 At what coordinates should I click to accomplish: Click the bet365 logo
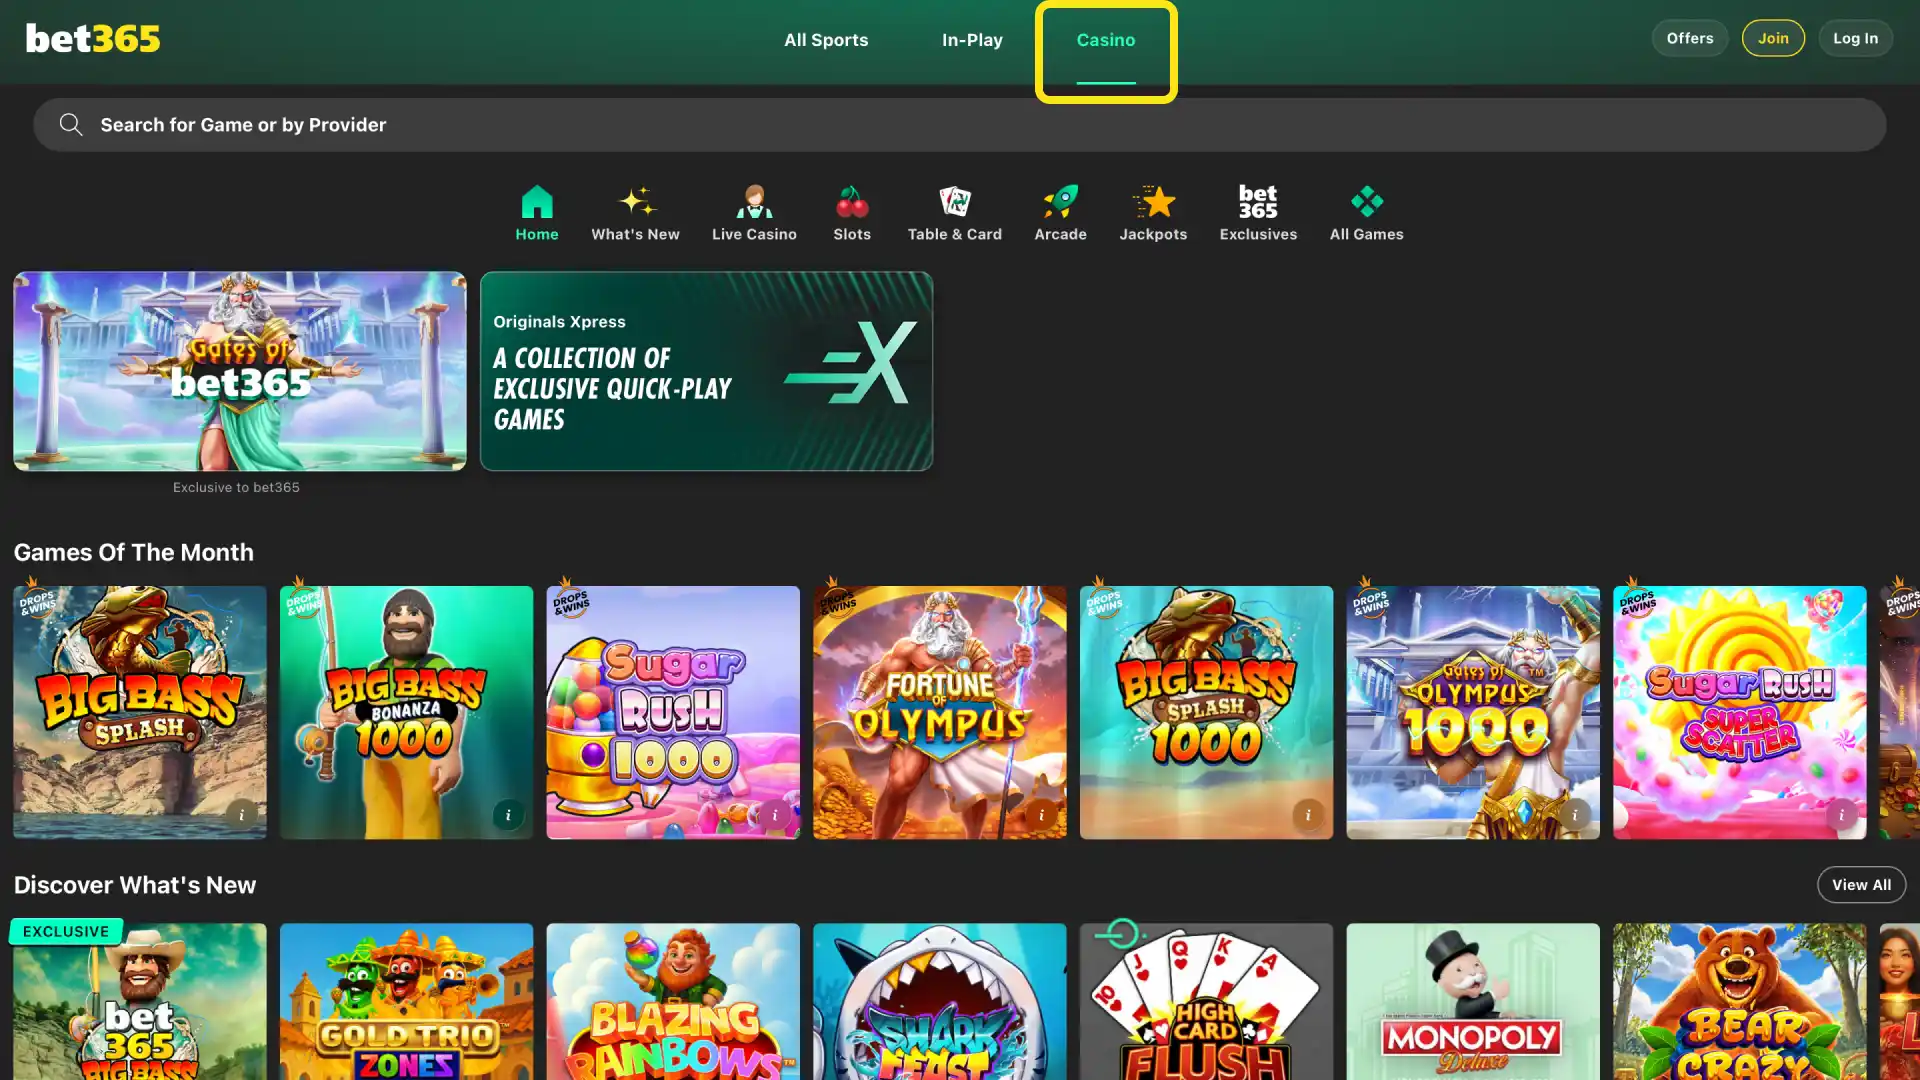tap(93, 39)
